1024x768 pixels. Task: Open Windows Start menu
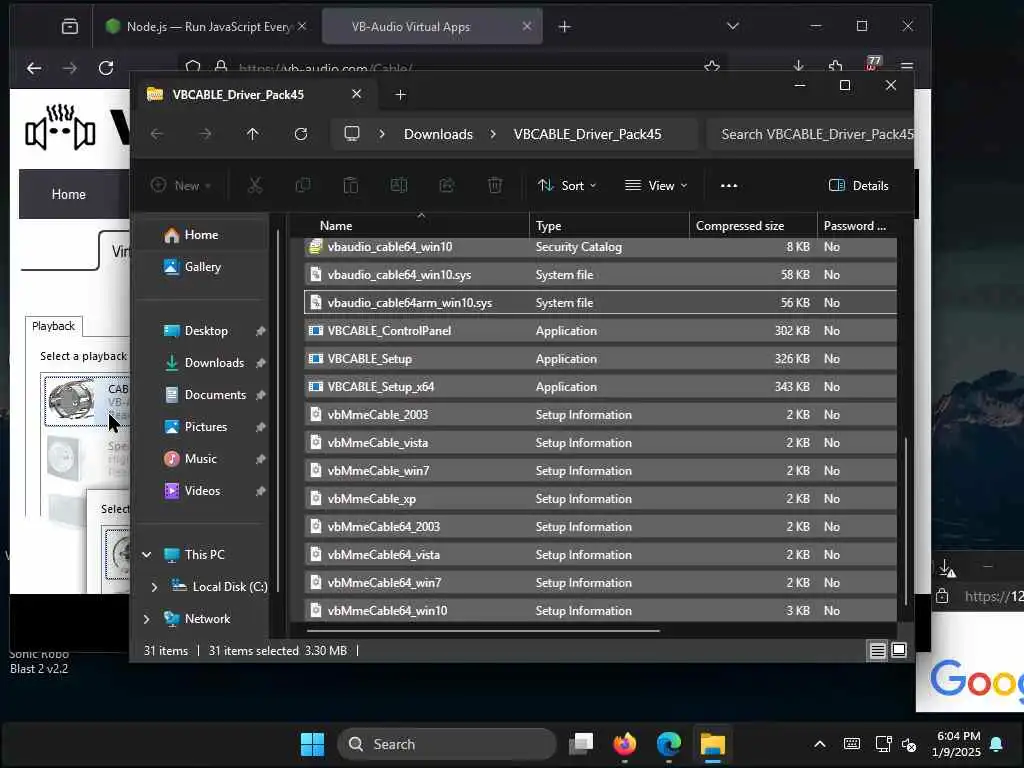312,744
